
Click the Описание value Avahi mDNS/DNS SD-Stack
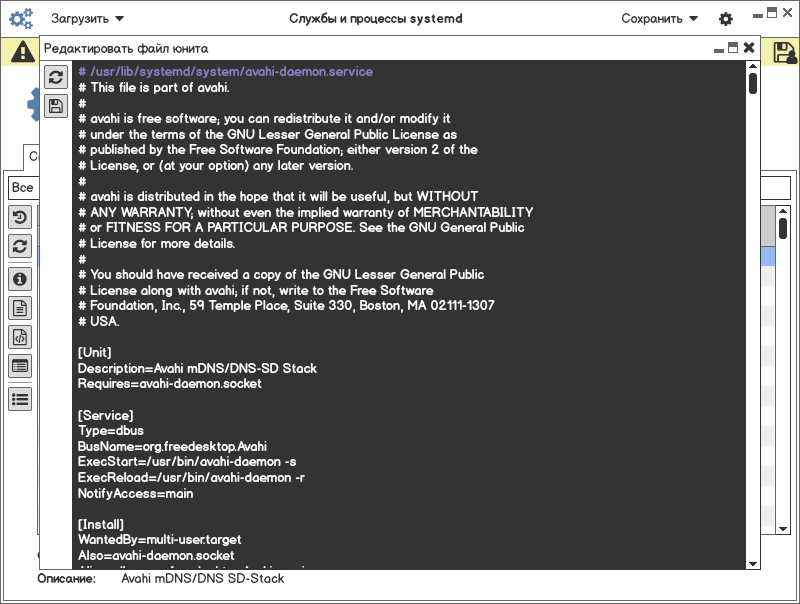203,578
